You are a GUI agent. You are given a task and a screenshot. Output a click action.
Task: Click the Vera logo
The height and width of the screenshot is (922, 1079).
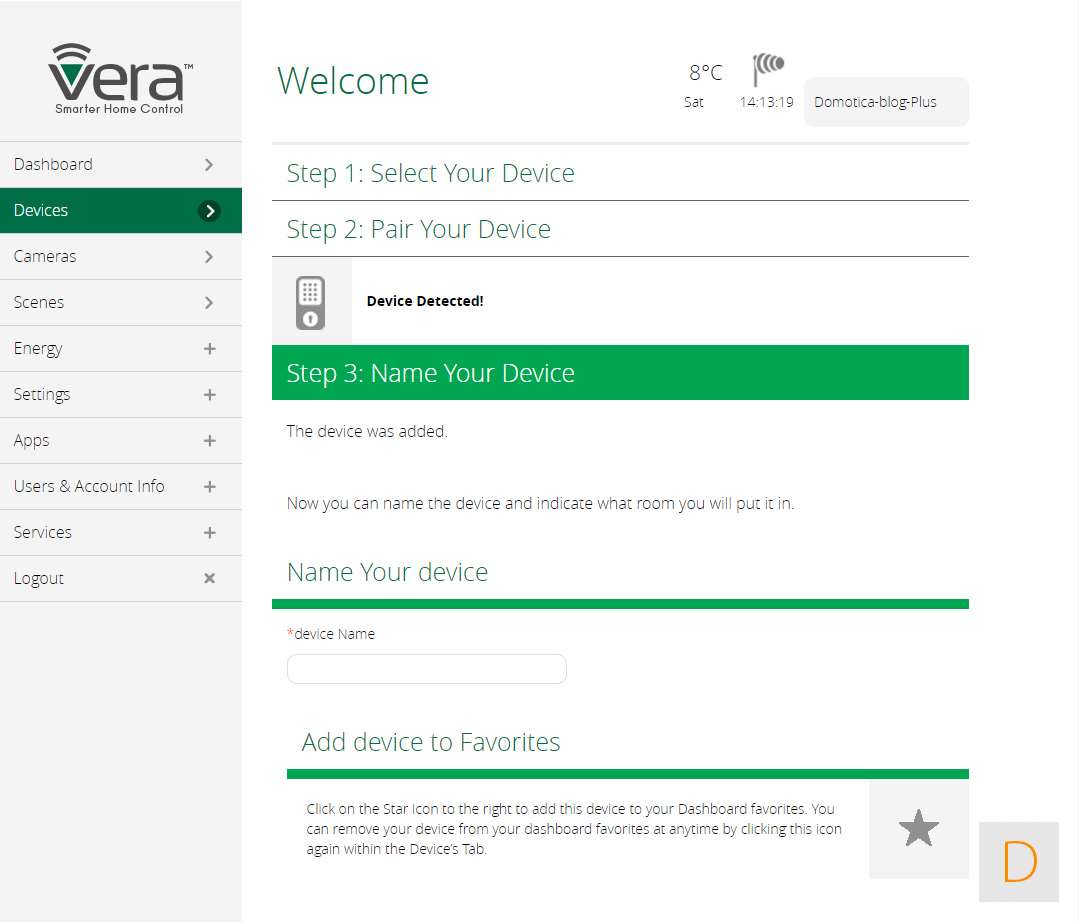pyautogui.click(x=120, y=79)
